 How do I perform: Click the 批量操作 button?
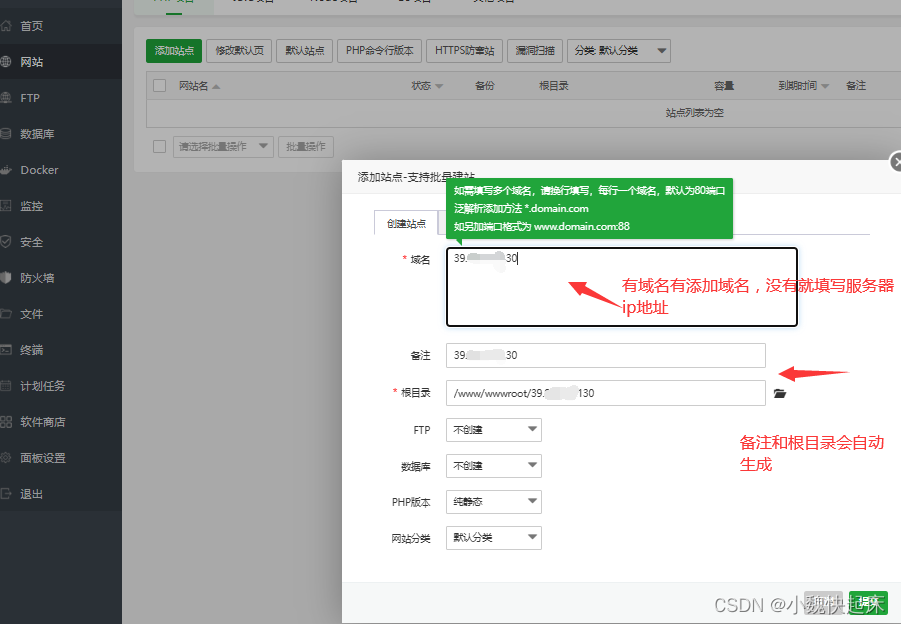coord(306,147)
